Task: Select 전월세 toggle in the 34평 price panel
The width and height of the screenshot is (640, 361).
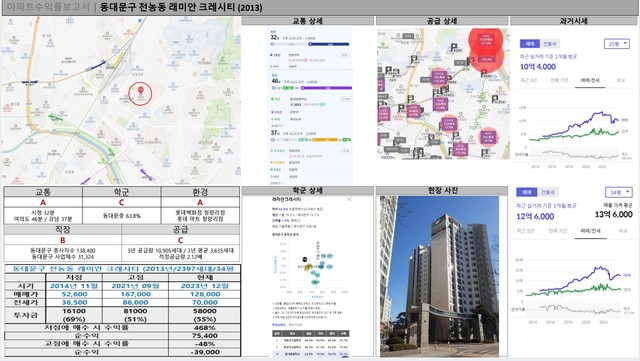Action: [548, 192]
